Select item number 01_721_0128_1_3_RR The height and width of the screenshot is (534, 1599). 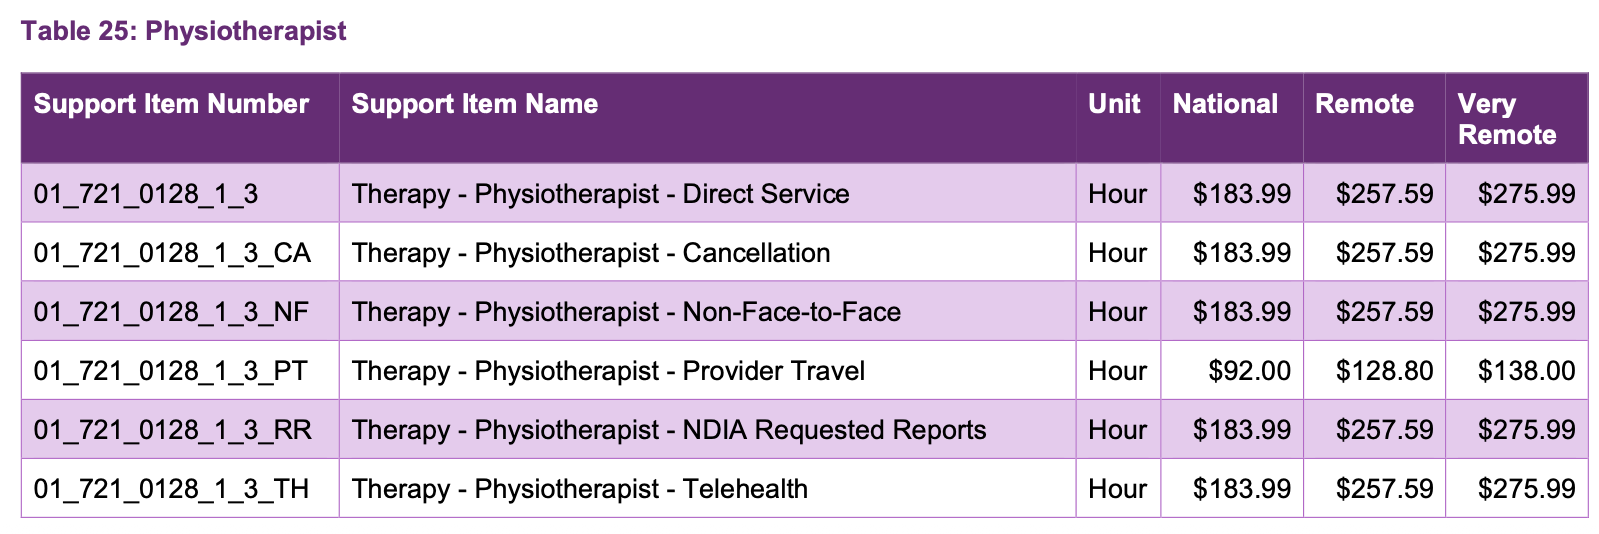pos(173,429)
